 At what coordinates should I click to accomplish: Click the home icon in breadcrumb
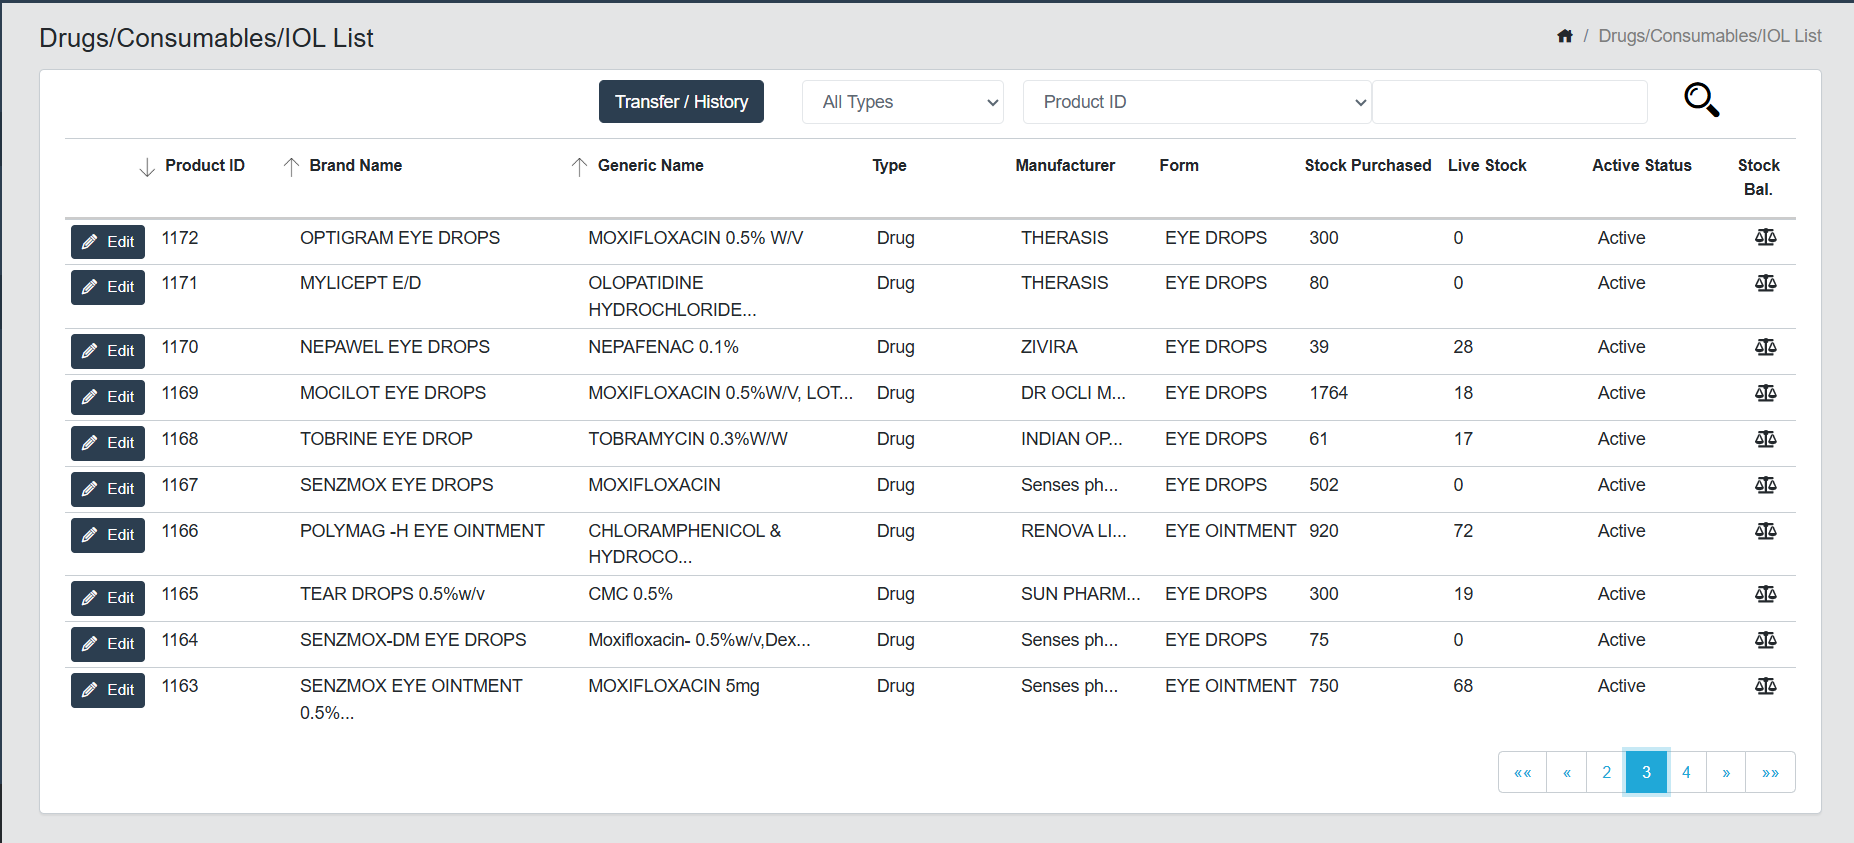[x=1565, y=36]
